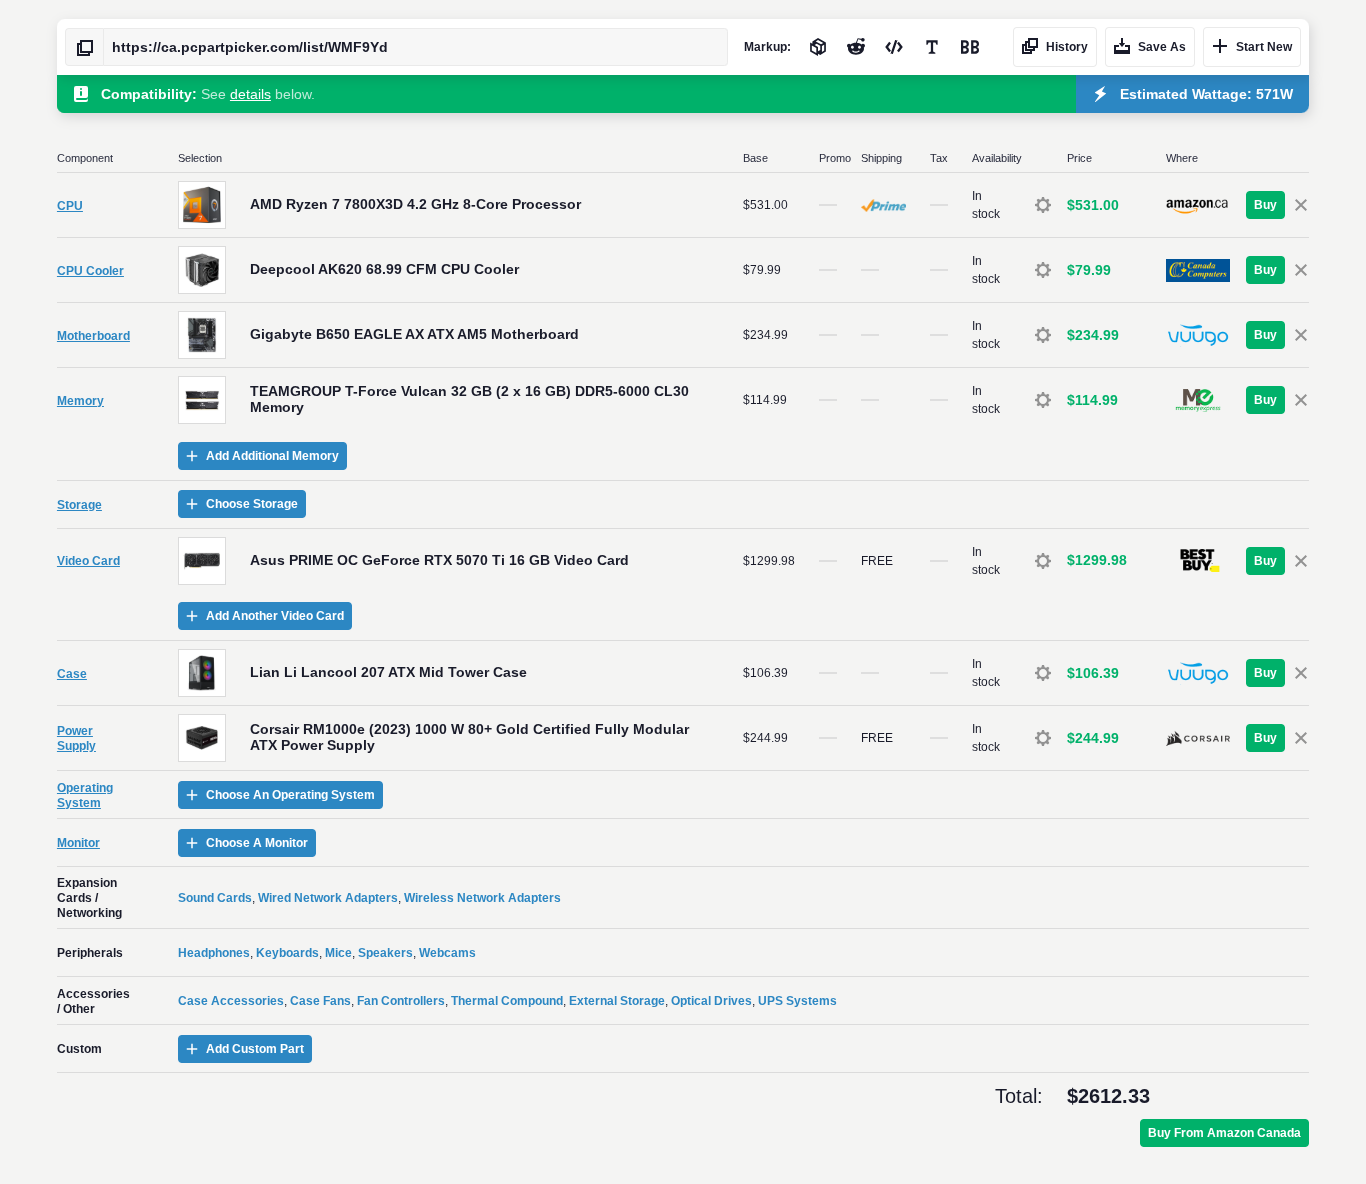Open the Webcams link
Screen dimensions: 1366x1184
447,953
